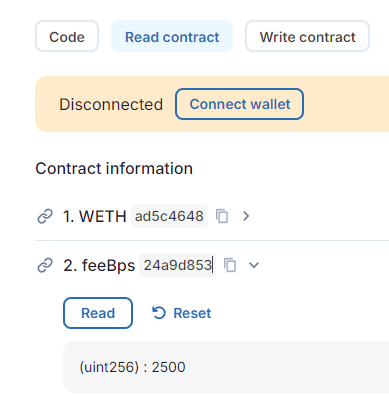Switch to the Code tab

[67, 37]
